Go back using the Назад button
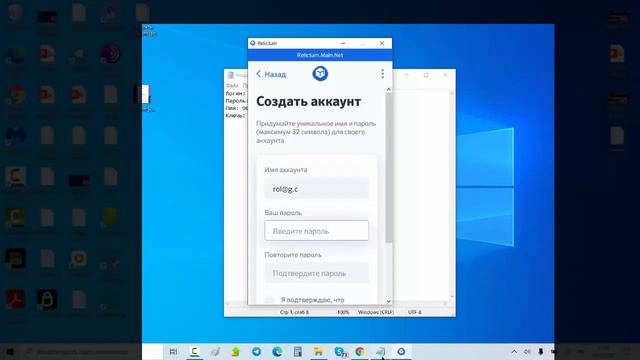The width and height of the screenshot is (640, 360). coord(271,74)
